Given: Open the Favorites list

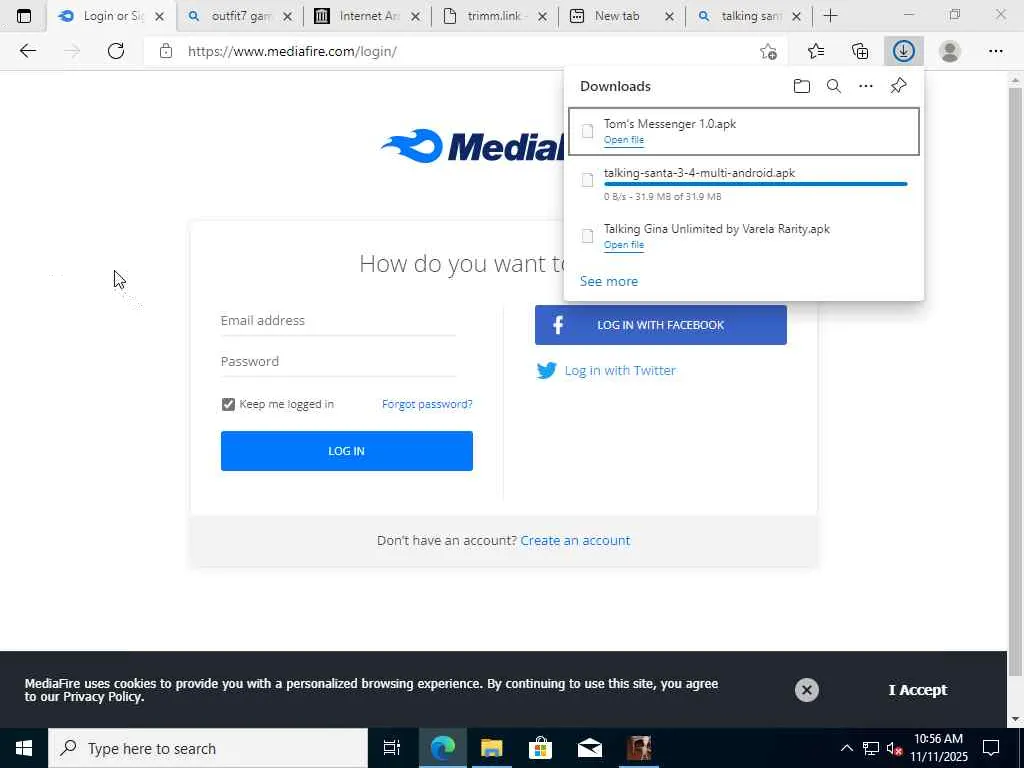Looking at the screenshot, I should coord(816,51).
